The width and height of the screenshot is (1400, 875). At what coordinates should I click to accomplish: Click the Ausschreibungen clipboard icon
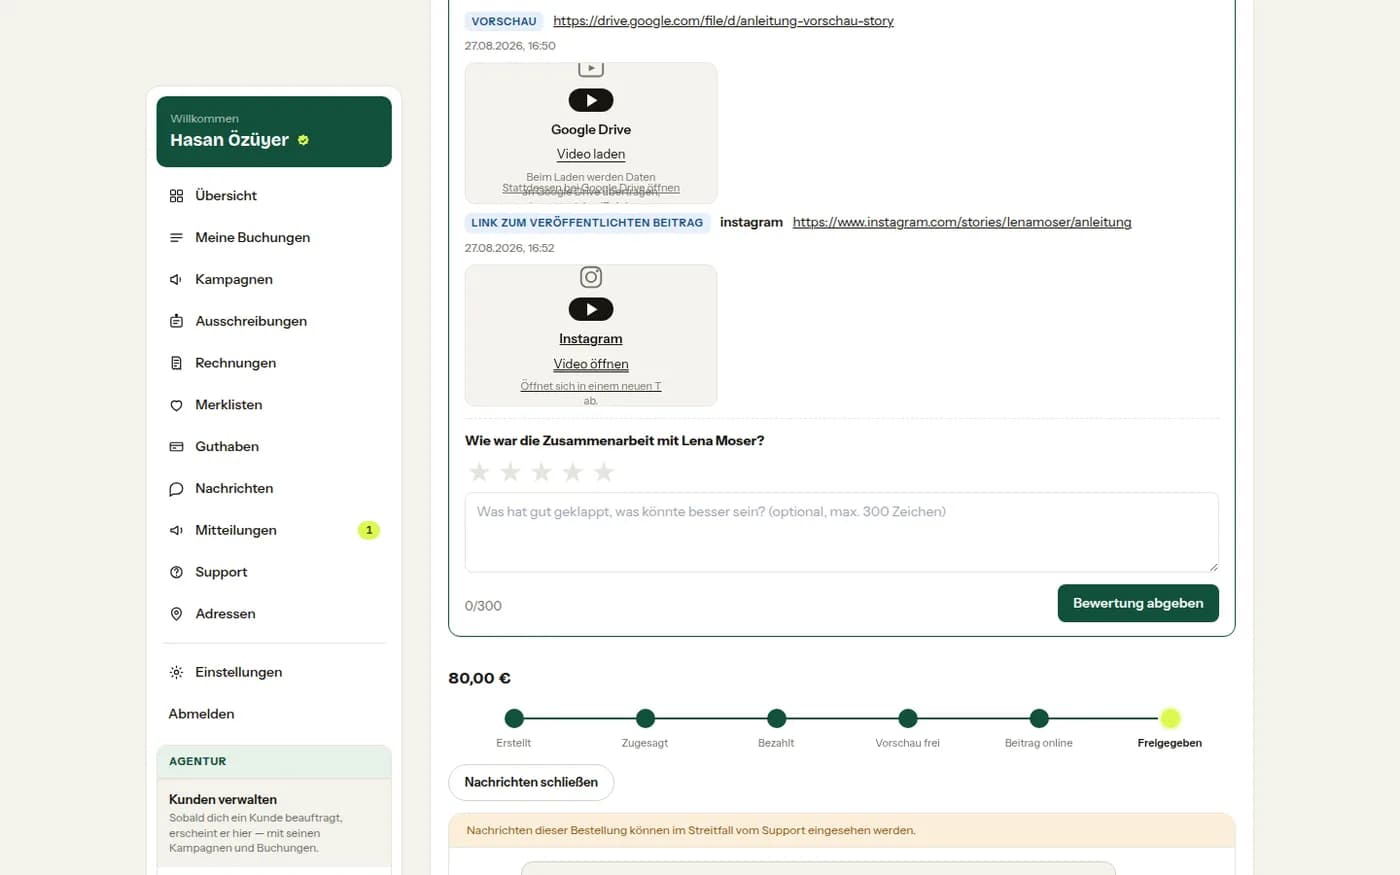pos(176,321)
